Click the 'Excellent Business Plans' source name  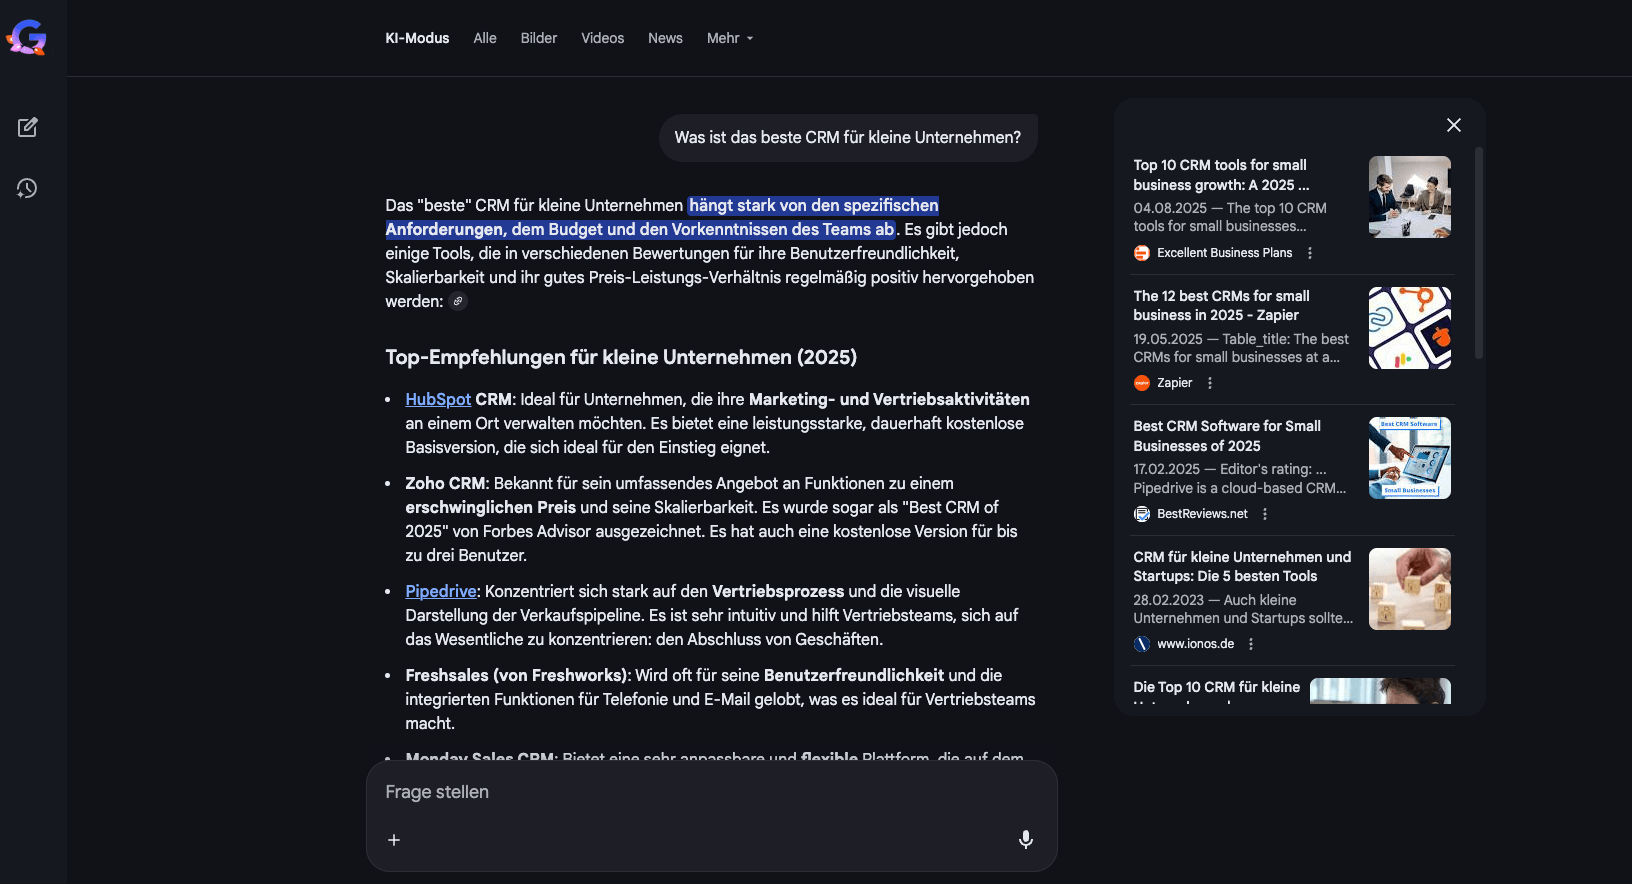point(1224,253)
